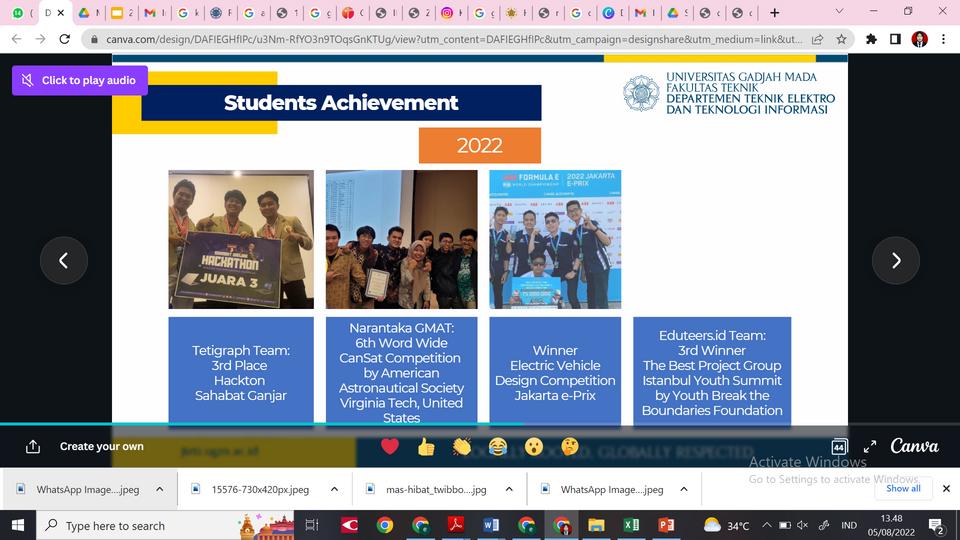Advance to the next slide arrow
Viewport: 960px width, 540px height.
tap(896, 261)
